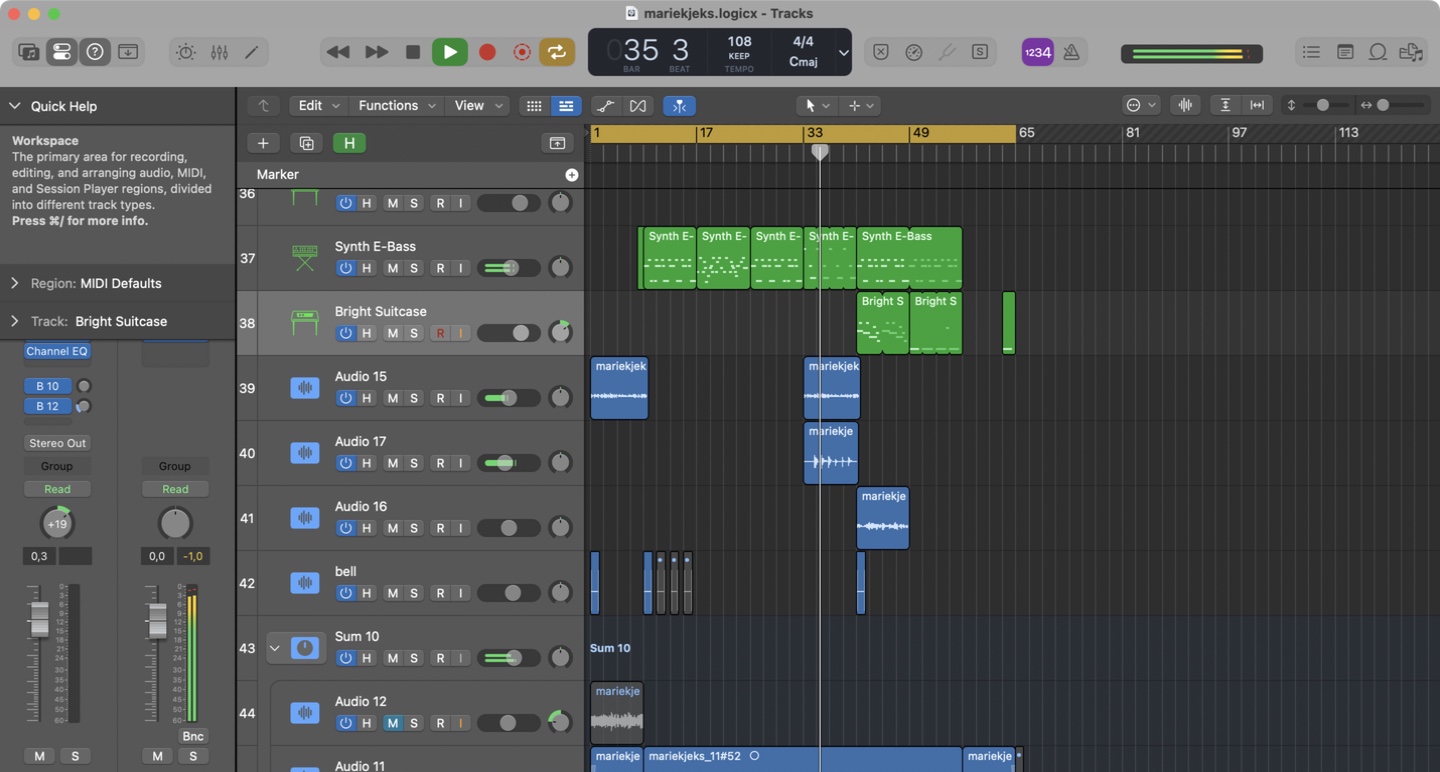The image size is (1440, 772).
Task: Click the Add Track plus button
Action: (x=263, y=143)
